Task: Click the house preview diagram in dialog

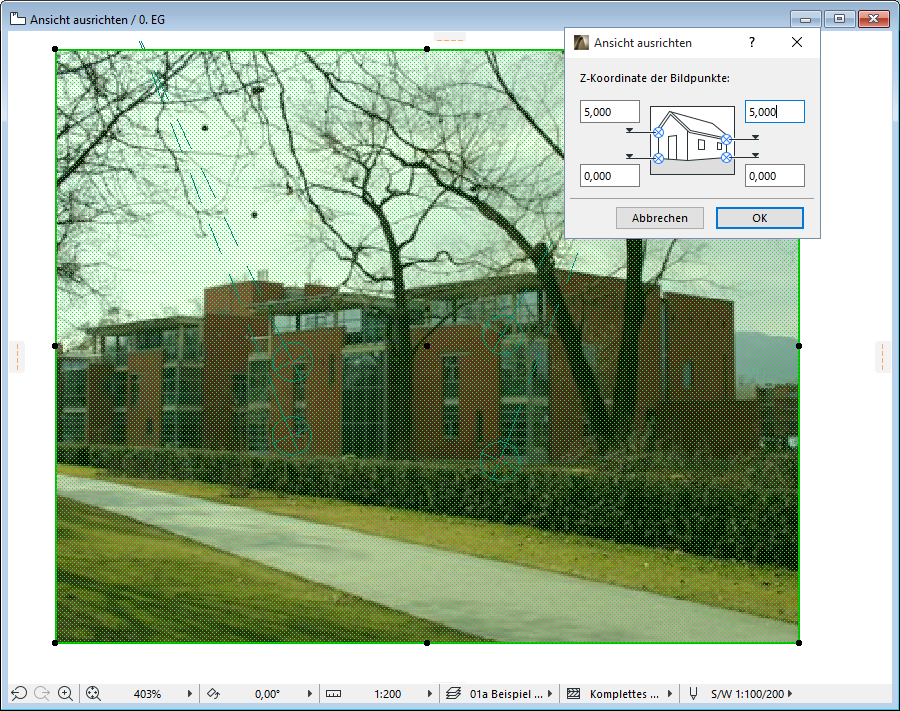Action: click(692, 141)
